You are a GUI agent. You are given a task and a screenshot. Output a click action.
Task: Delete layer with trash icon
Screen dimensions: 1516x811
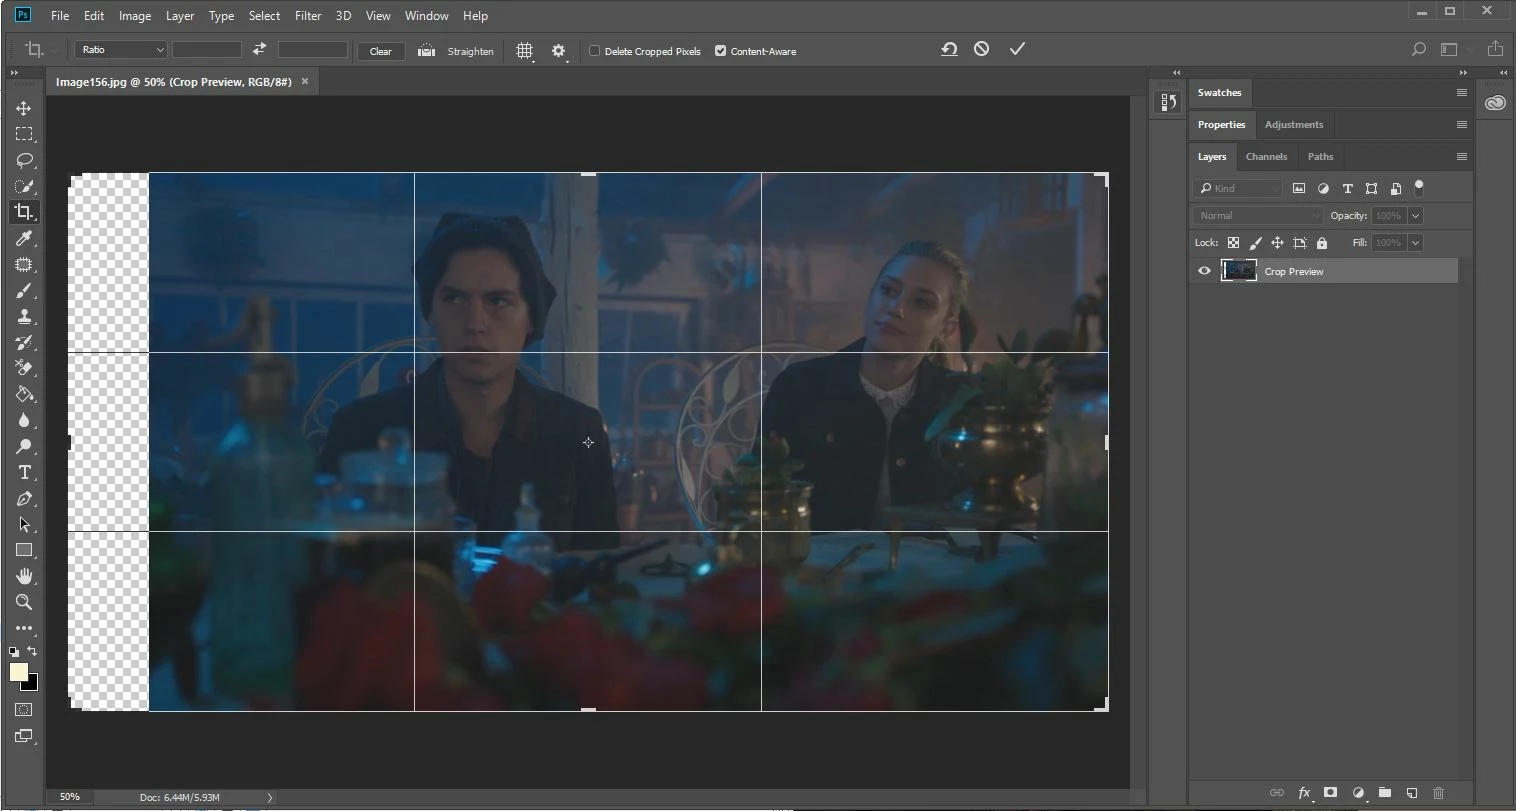coord(1439,793)
